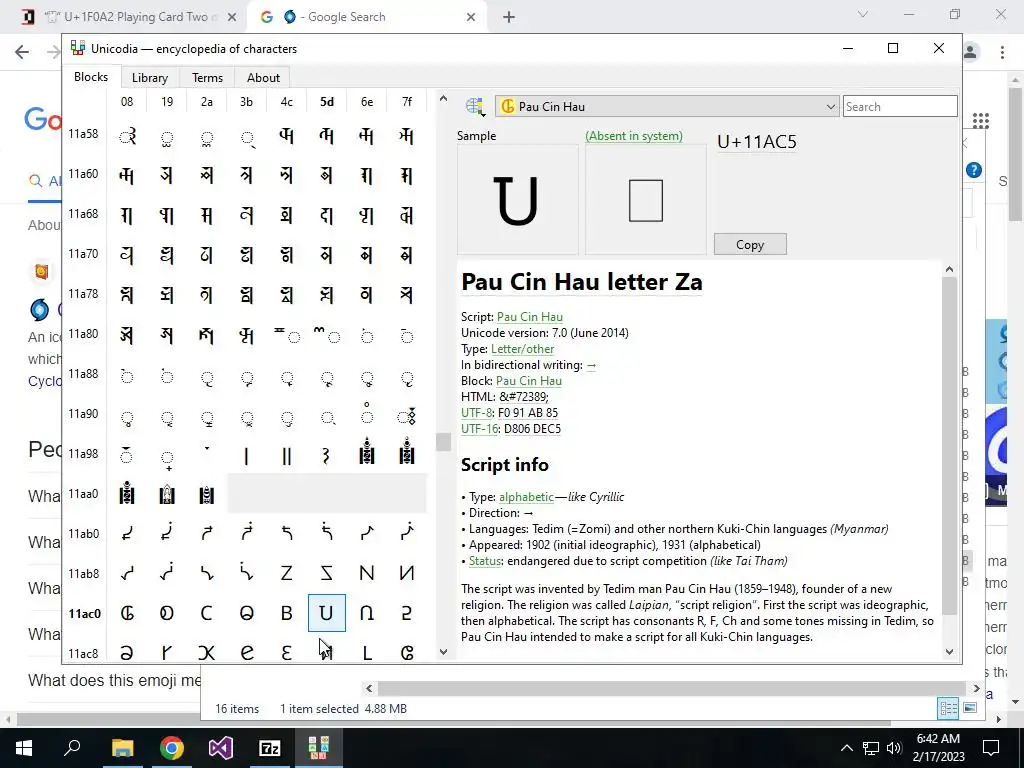Select the C-shaped glyph in row 11ac0
This screenshot has width=1024, height=768.
coord(207,613)
